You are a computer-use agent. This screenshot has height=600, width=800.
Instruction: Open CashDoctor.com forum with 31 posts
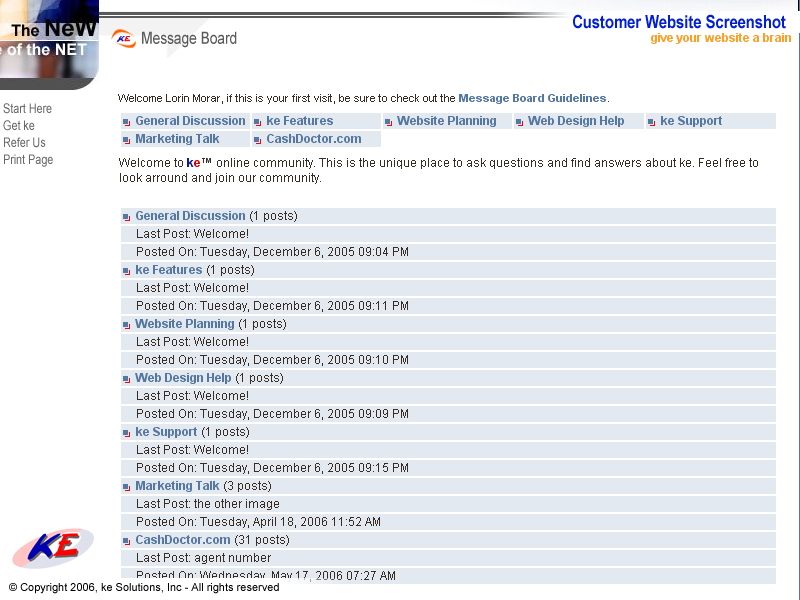pyautogui.click(x=183, y=540)
